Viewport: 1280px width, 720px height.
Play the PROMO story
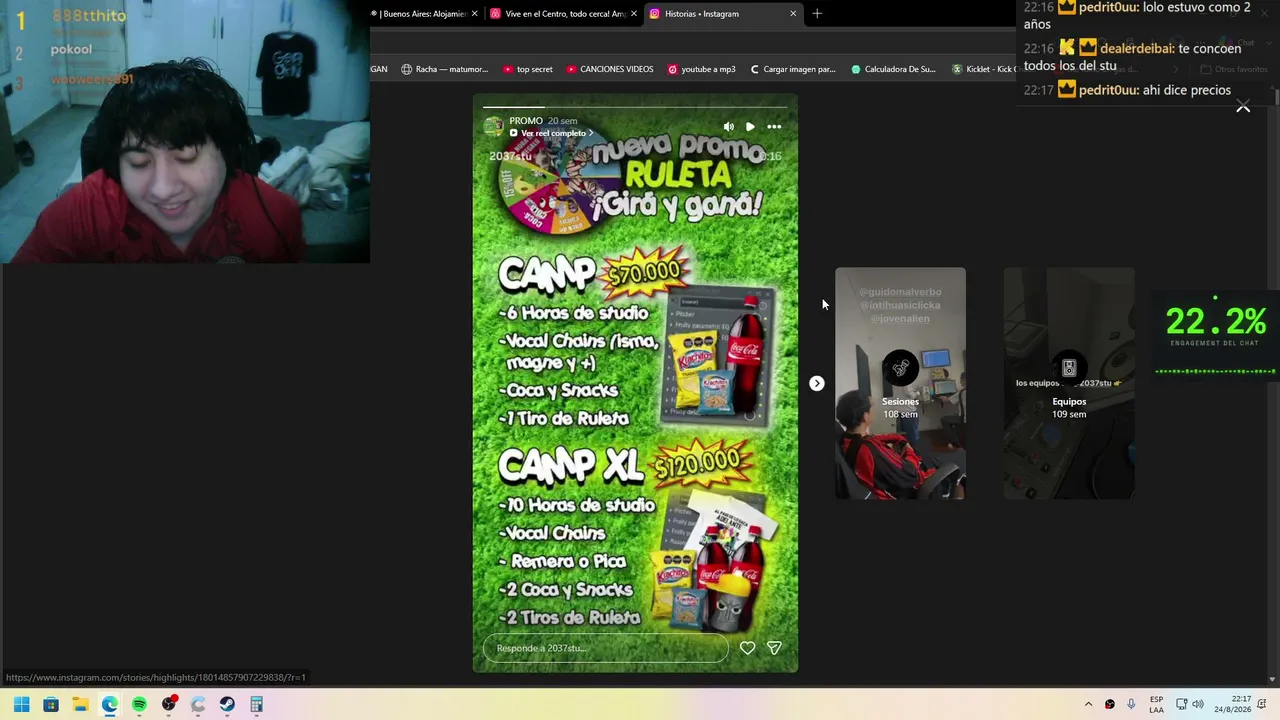point(750,127)
